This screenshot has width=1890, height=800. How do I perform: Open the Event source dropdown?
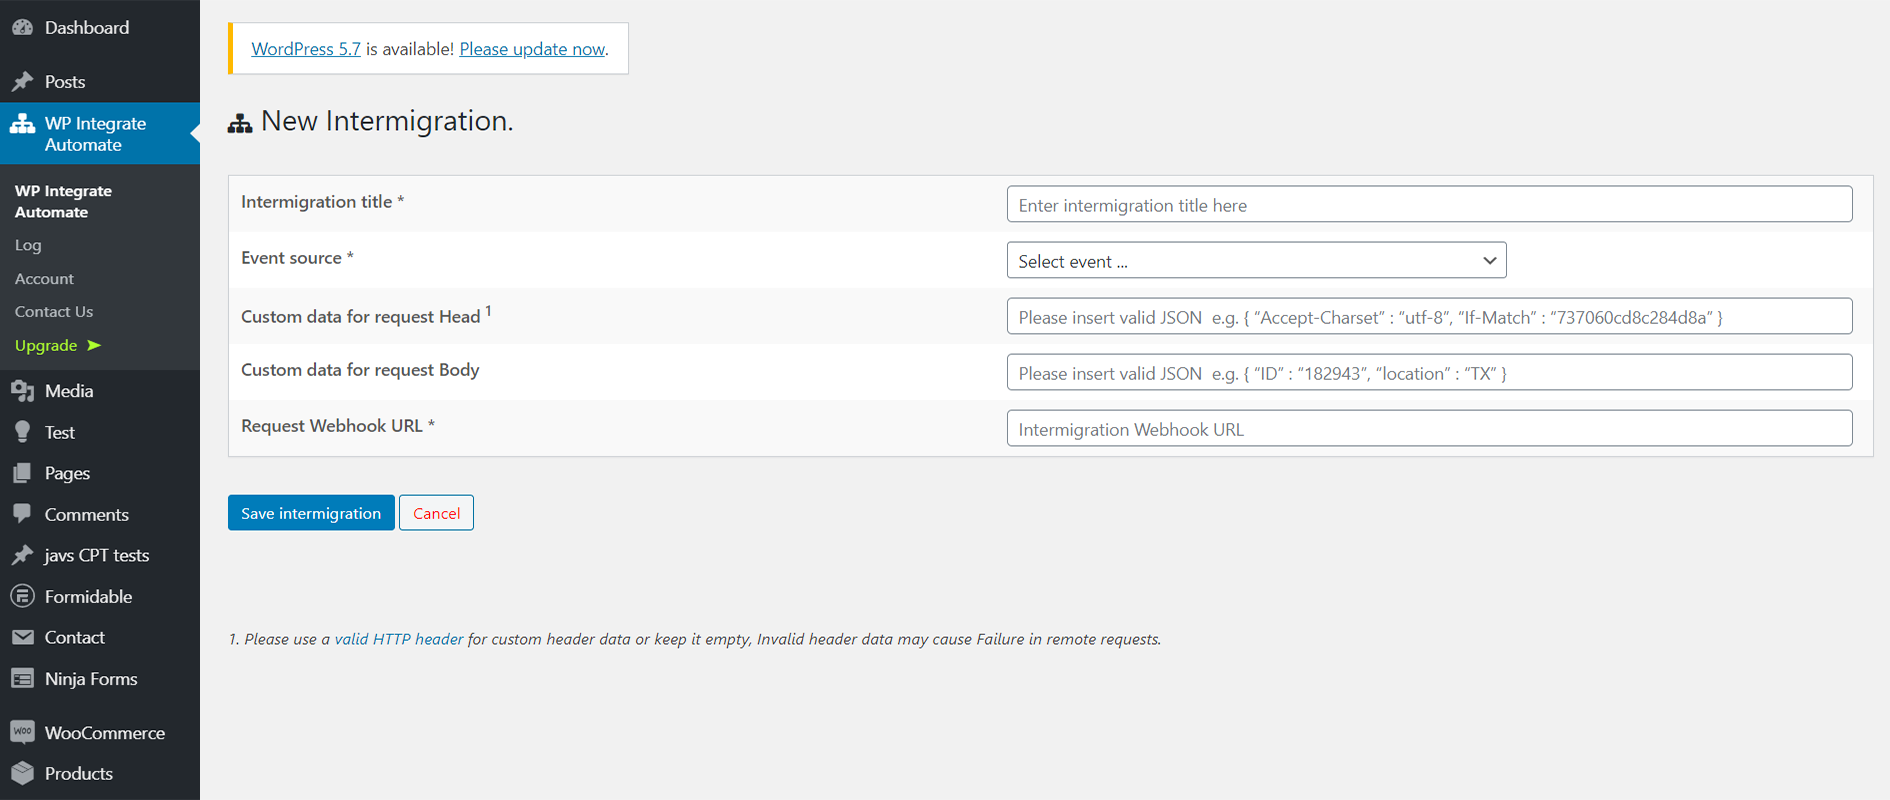tap(1256, 260)
